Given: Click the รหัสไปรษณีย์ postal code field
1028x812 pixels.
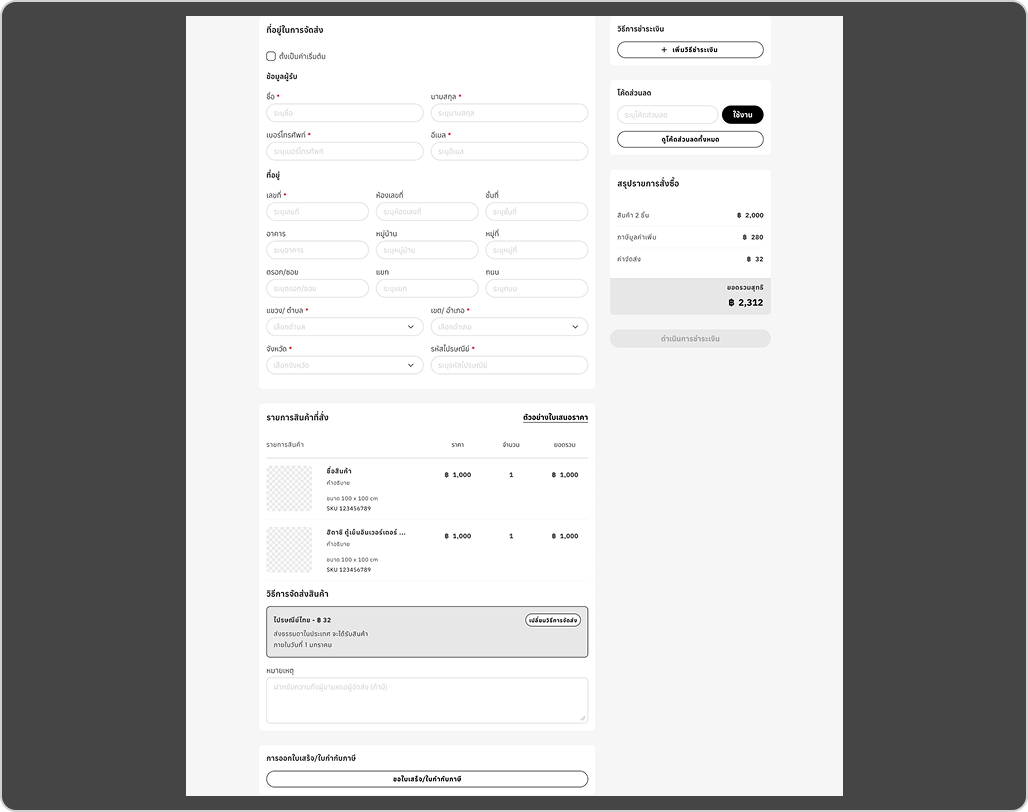Looking at the screenshot, I should coord(508,366).
